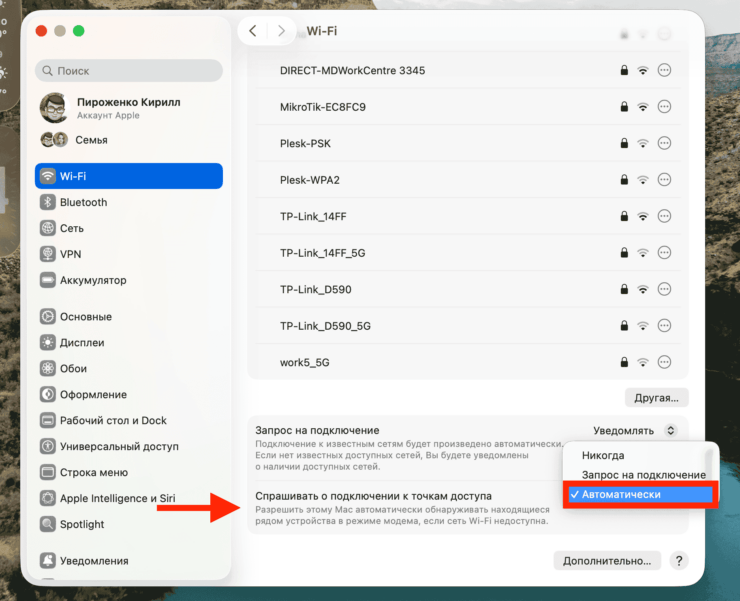Open Обои settings
The width and height of the screenshot is (740, 601).
[128, 368]
